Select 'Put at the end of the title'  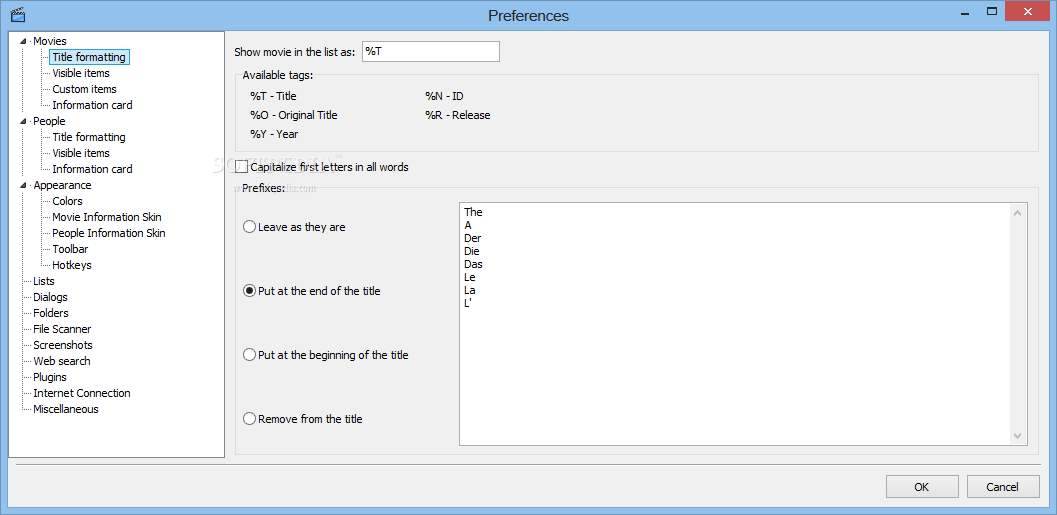[249, 291]
